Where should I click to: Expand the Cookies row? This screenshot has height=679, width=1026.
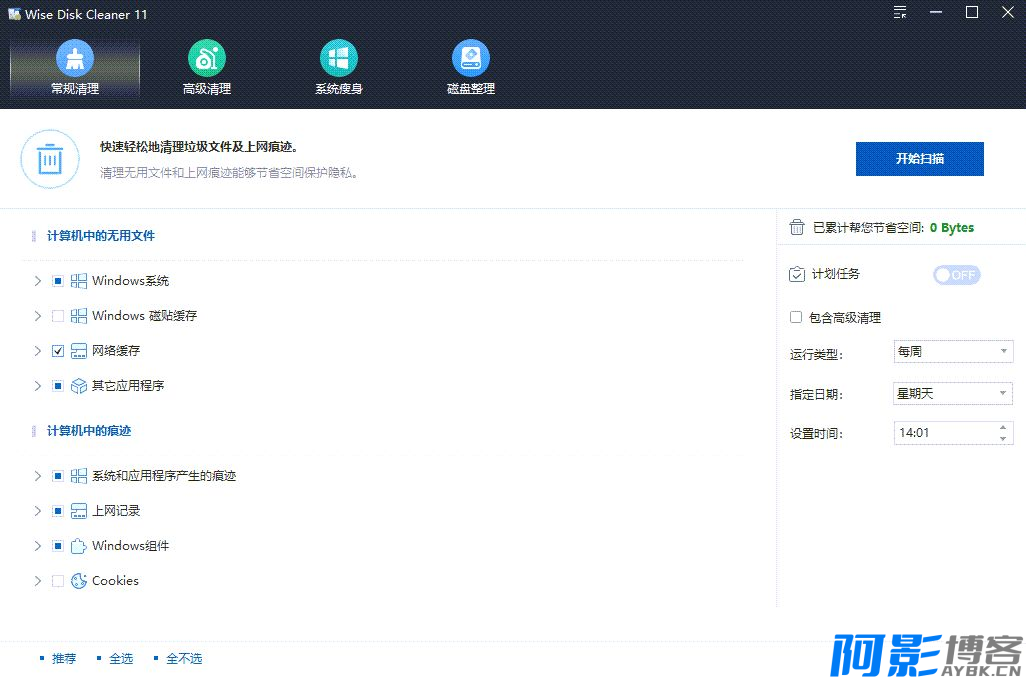pos(37,581)
